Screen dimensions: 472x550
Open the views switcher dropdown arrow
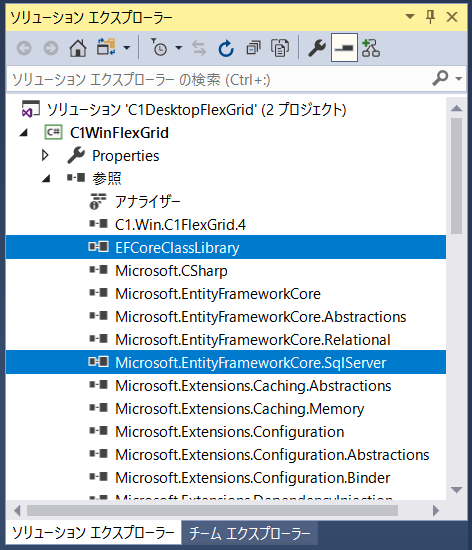point(127,48)
